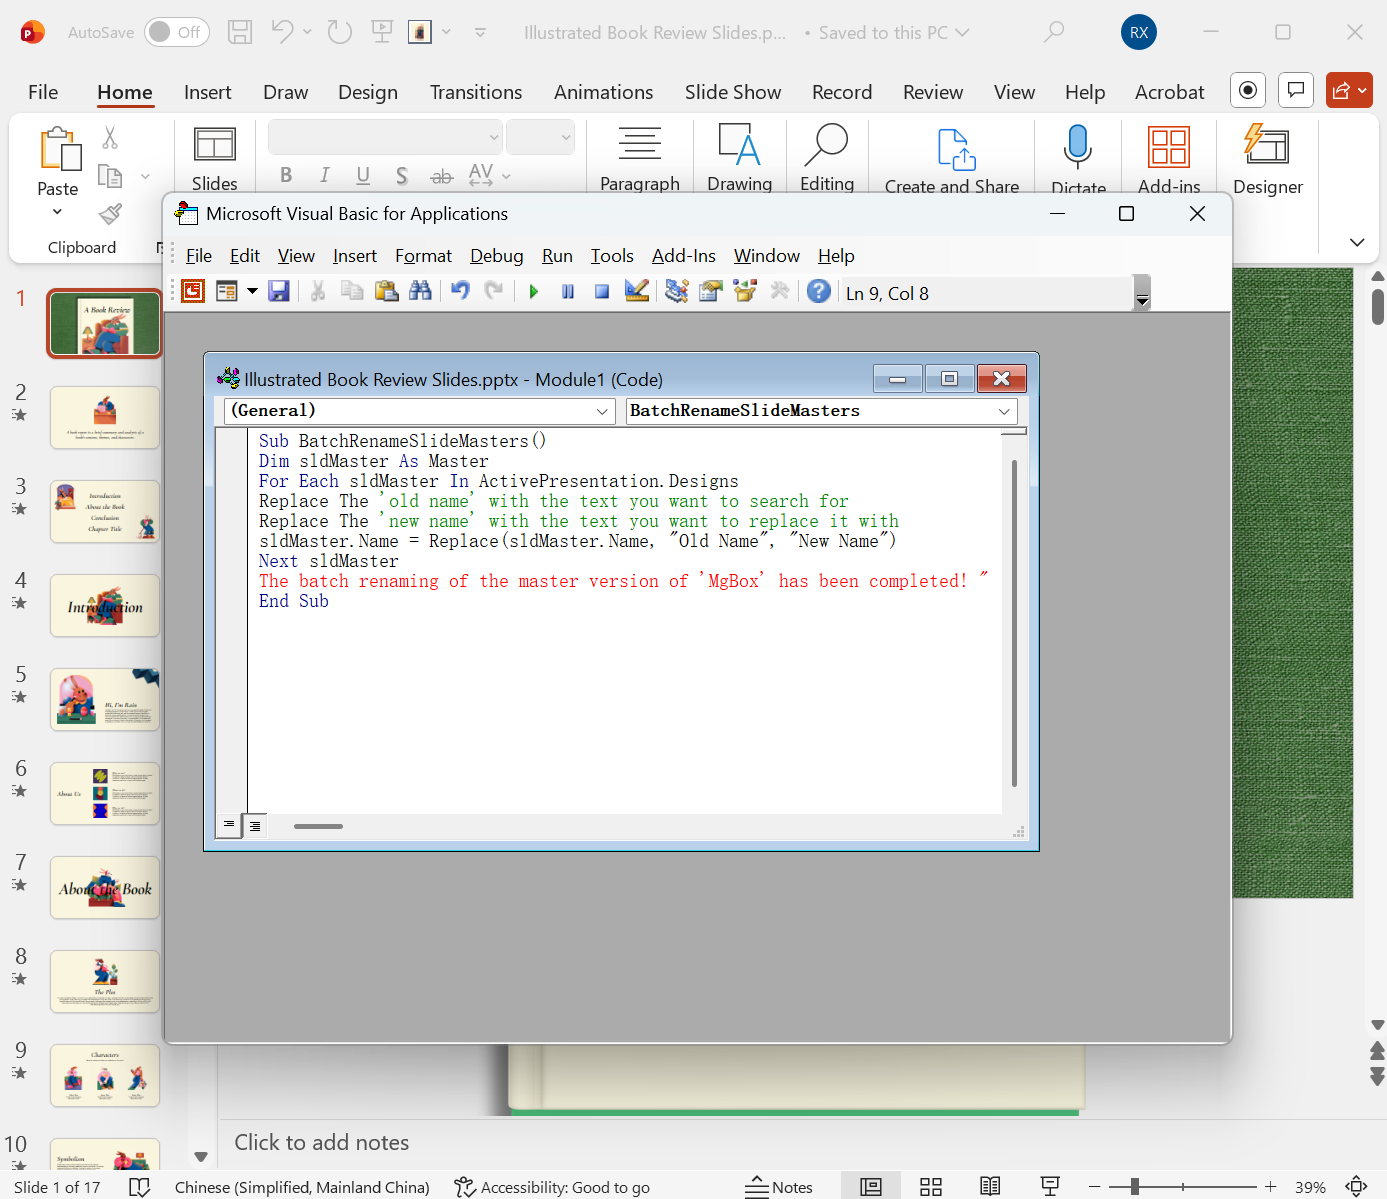Viewport: 1387px width, 1199px height.
Task: Open the Object Browser icon
Action: 745,291
